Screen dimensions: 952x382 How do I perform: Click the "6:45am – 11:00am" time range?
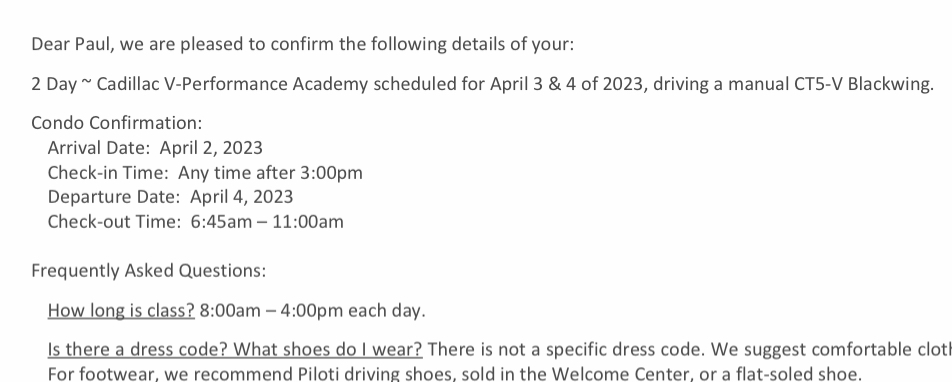[x=267, y=222]
